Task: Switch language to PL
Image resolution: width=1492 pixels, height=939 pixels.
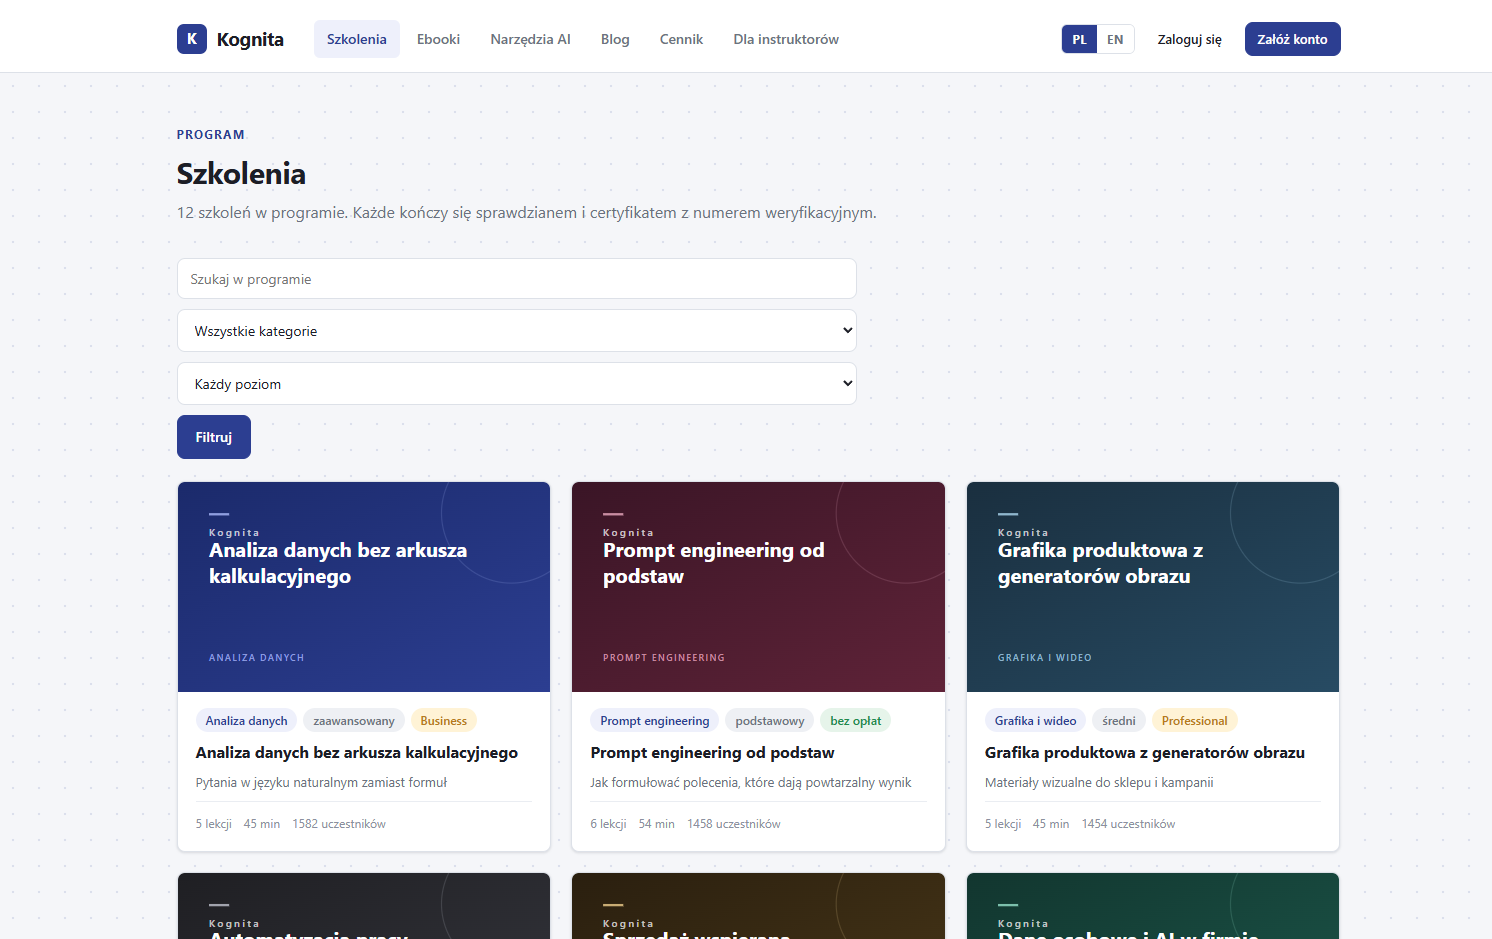Action: click(1080, 39)
